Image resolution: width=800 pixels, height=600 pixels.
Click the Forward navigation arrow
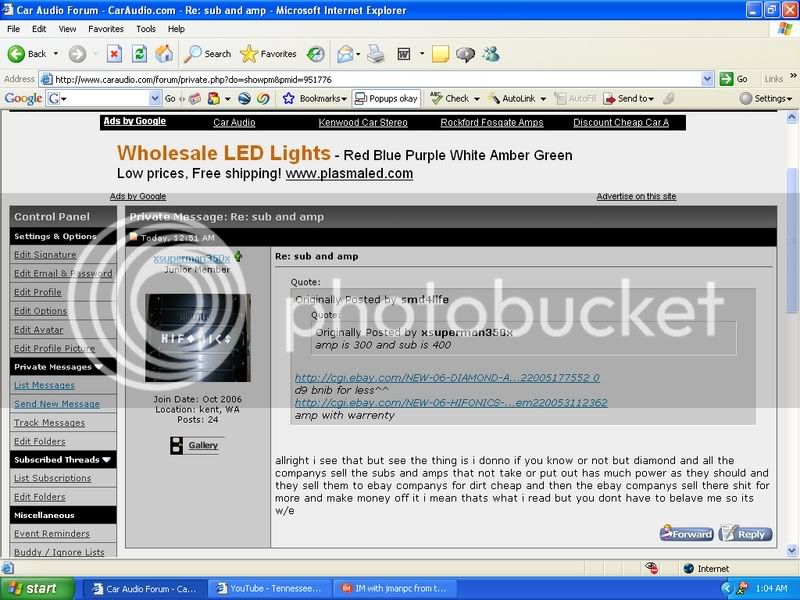(x=78, y=54)
